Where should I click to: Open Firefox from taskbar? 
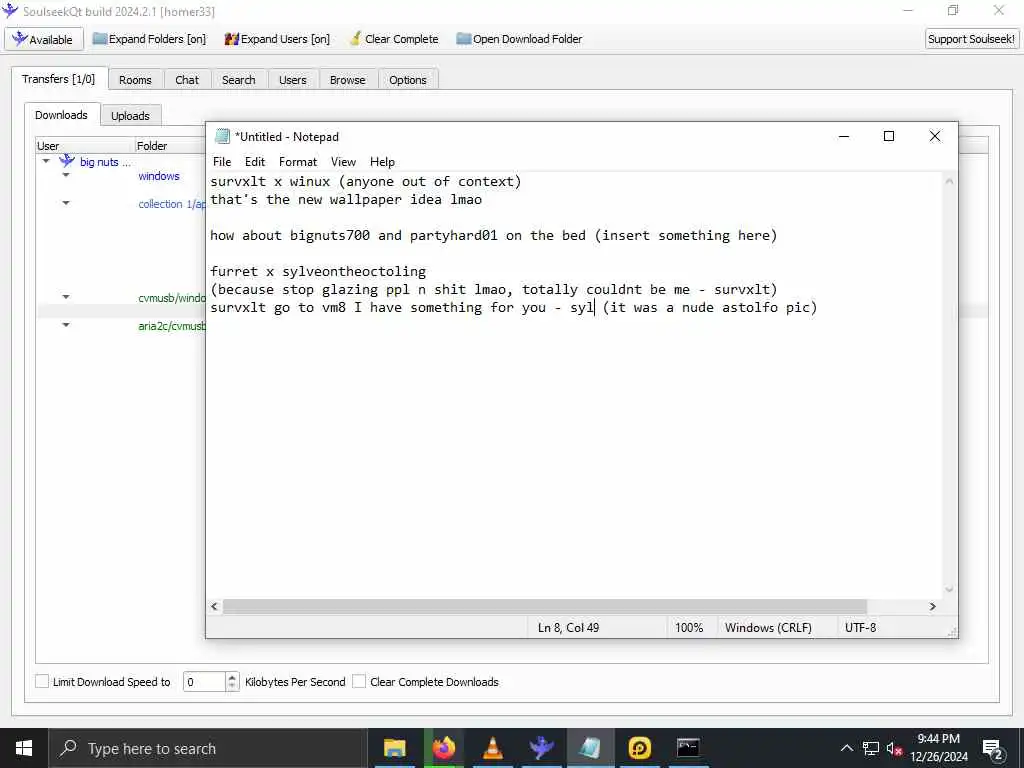(443, 748)
